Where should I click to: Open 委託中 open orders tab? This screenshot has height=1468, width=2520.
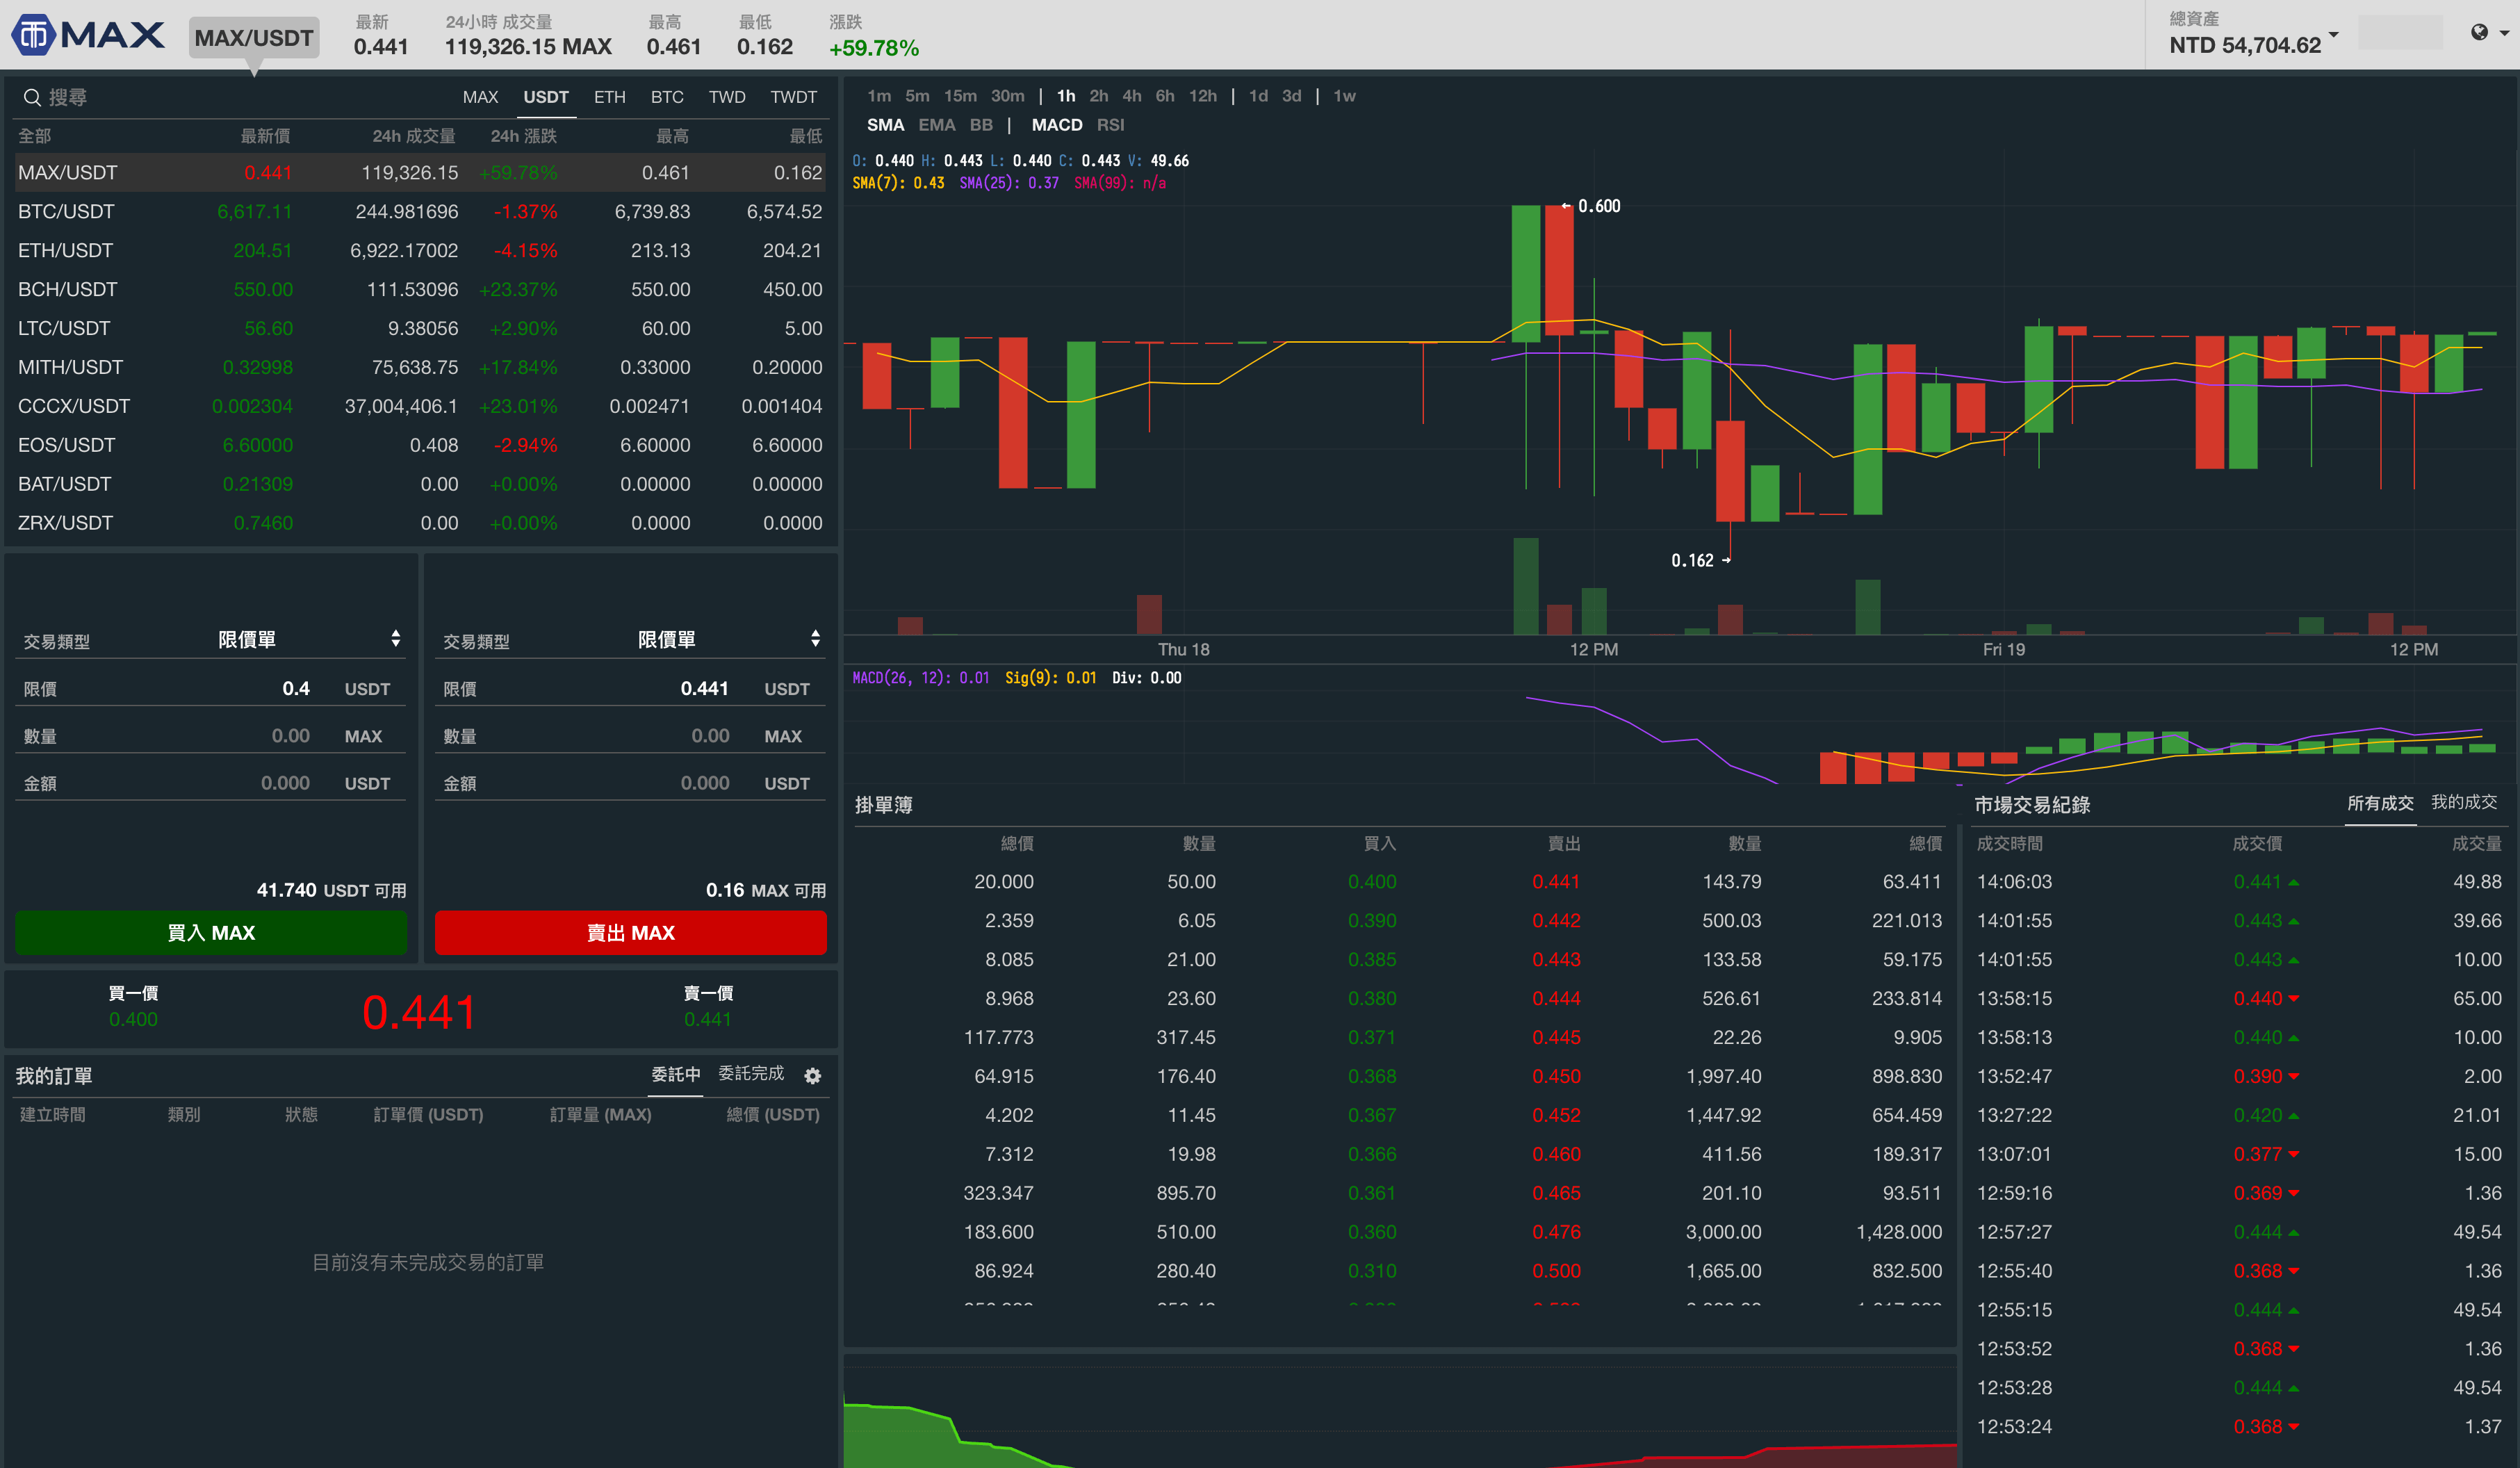(x=676, y=1074)
